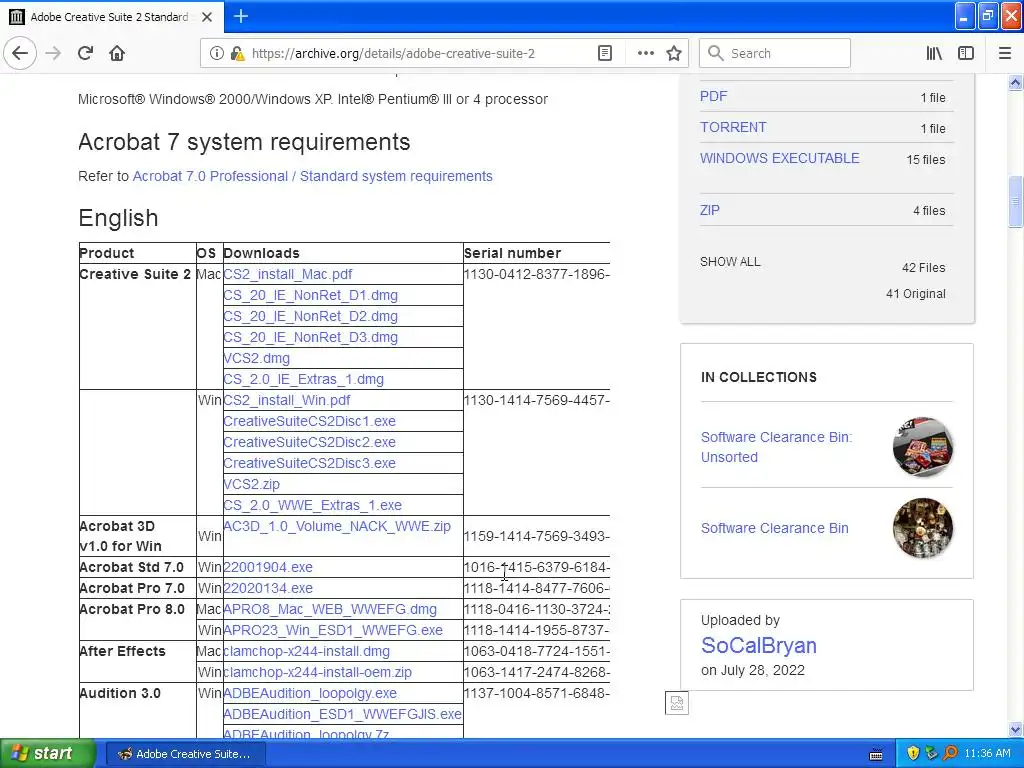Download clamchop-x244-install-oem.zip
Viewport: 1024px width, 768px height.
[x=318, y=672]
